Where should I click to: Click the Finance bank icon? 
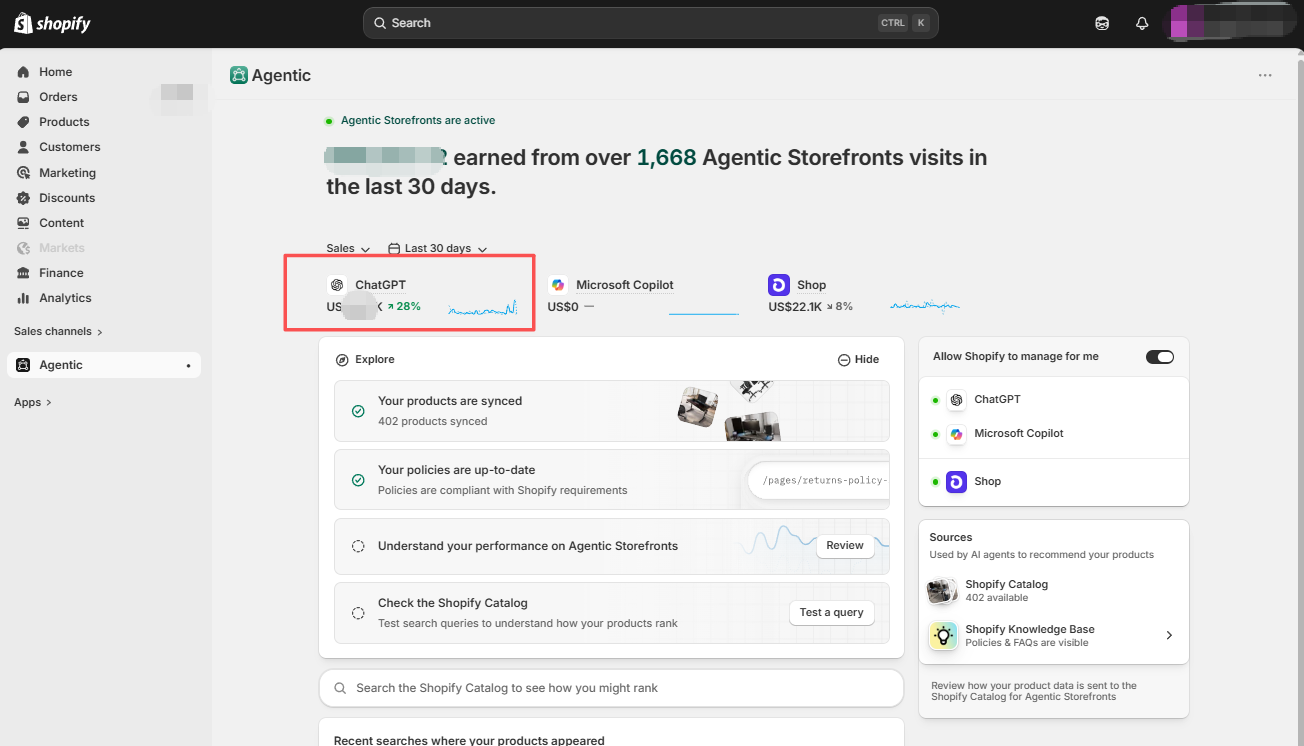(x=23, y=273)
